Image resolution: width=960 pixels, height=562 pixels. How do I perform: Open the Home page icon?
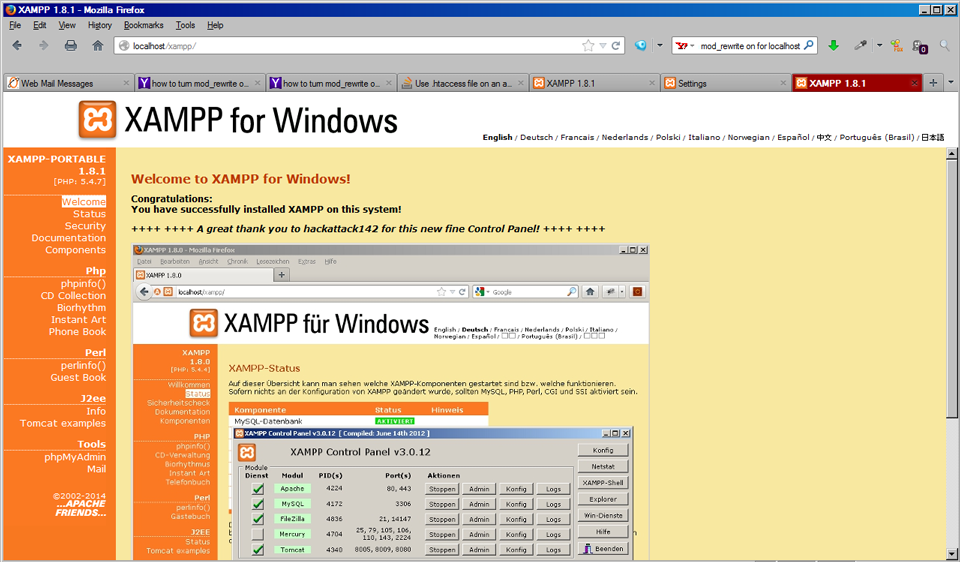[x=97, y=45]
